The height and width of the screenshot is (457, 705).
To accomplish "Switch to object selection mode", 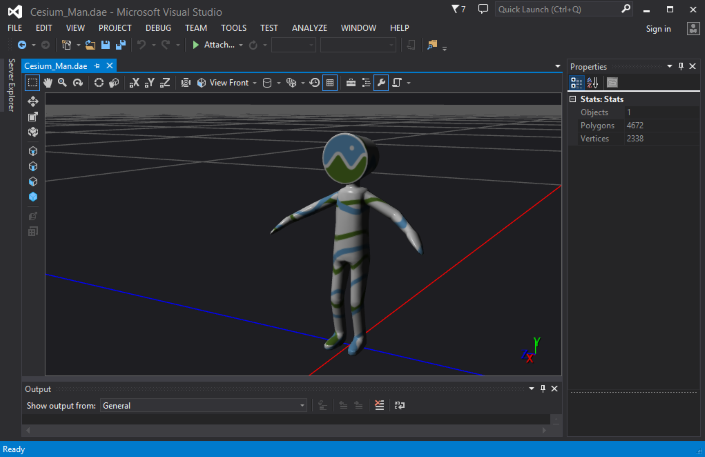I will point(33,197).
